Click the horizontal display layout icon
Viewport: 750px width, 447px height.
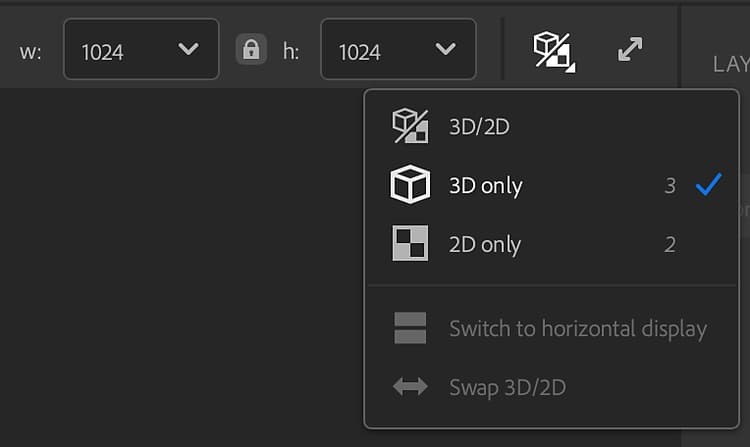(410, 328)
